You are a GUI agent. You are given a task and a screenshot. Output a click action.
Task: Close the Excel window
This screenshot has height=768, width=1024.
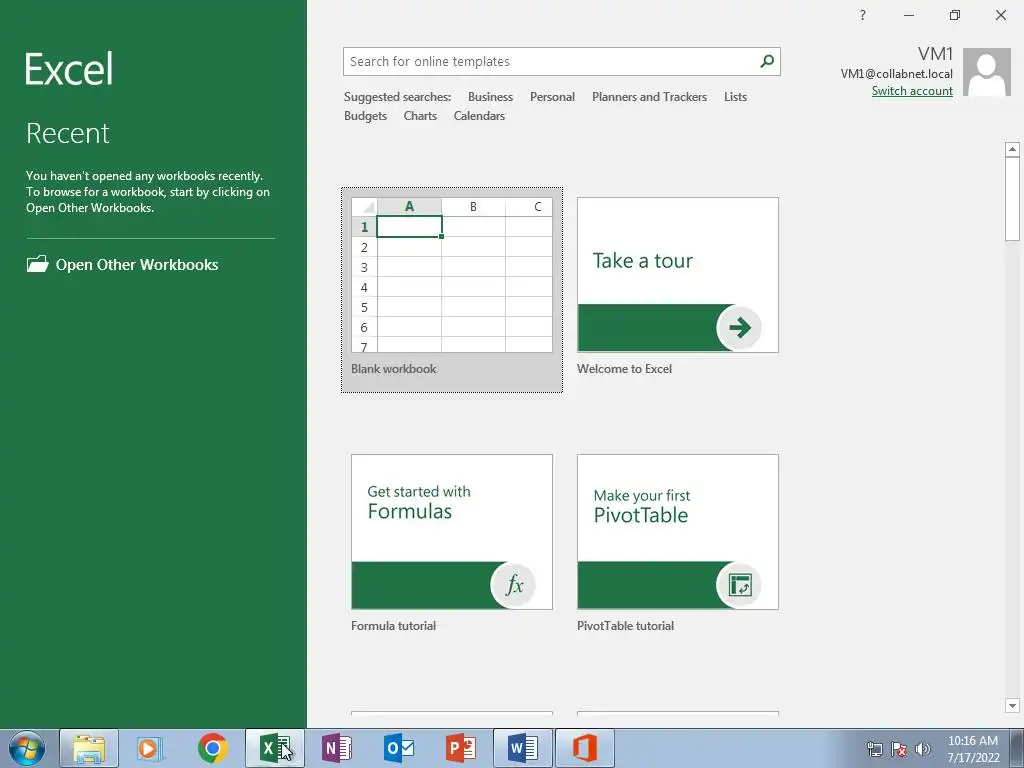(1000, 15)
